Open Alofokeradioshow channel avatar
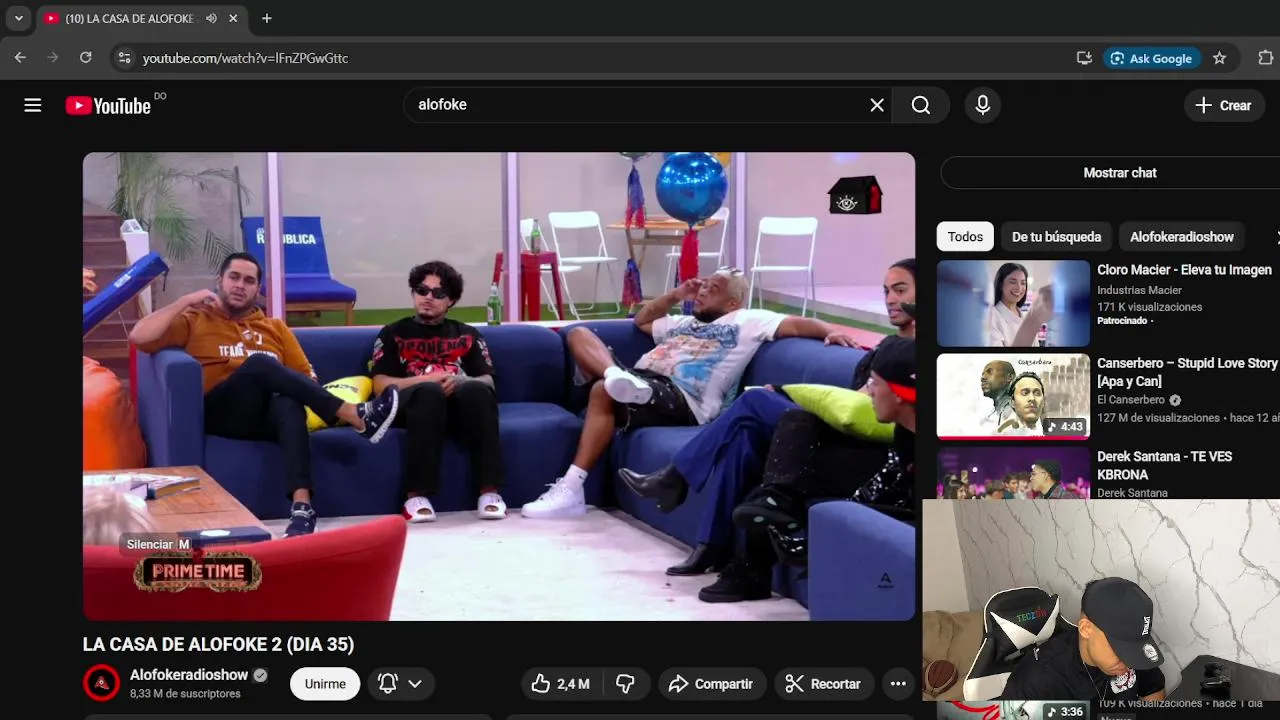The width and height of the screenshot is (1280, 720). click(101, 683)
